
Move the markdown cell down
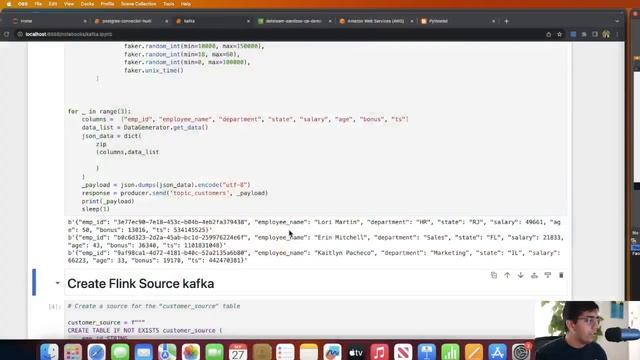pos(521,276)
